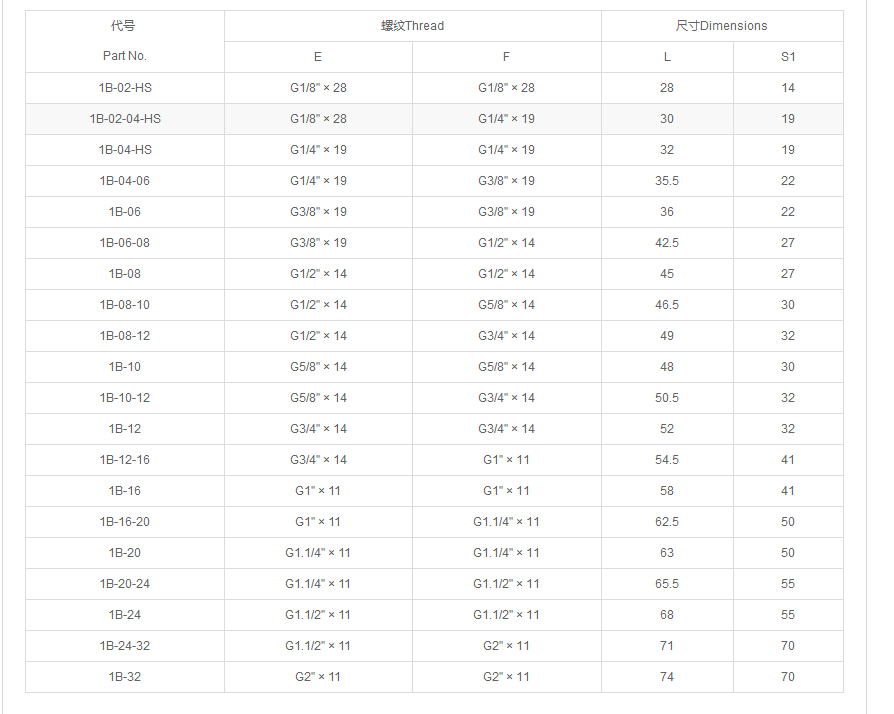The width and height of the screenshot is (894, 714).
Task: Select the L value 62.5 cell
Action: 667,522
